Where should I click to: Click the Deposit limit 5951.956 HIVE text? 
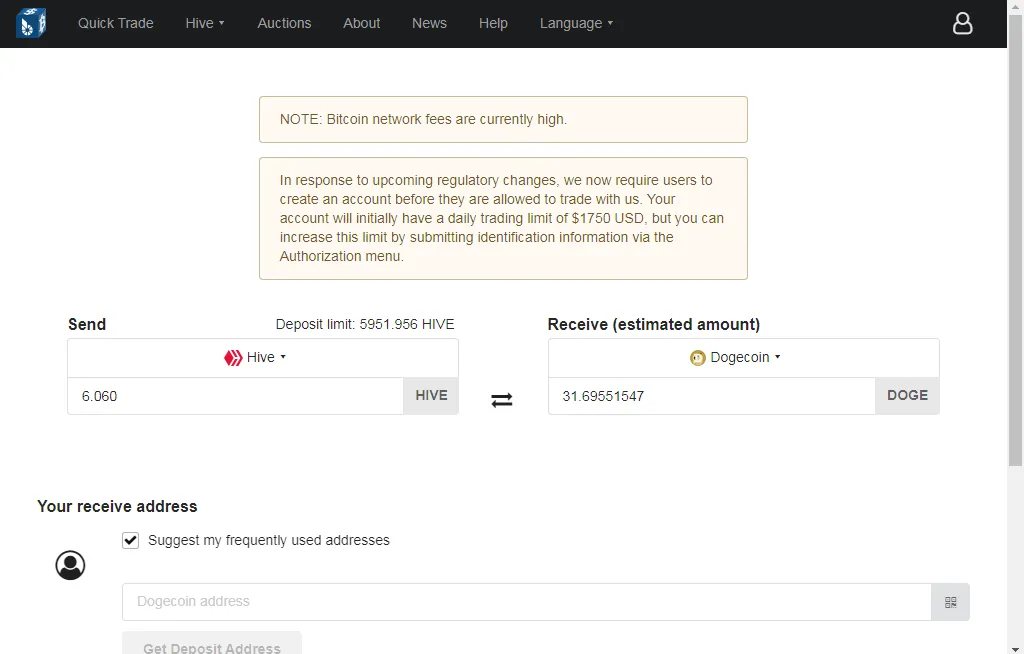click(x=365, y=324)
